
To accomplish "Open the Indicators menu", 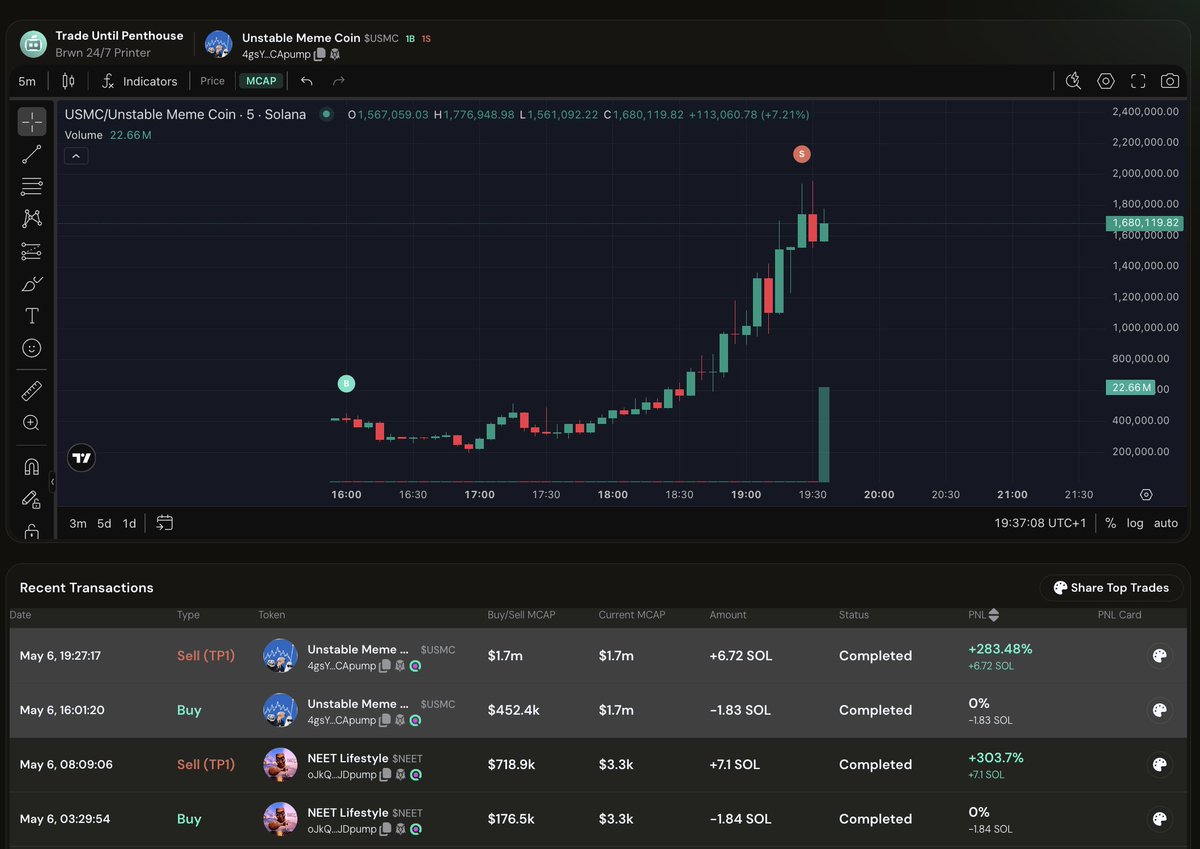I will click(x=139, y=81).
